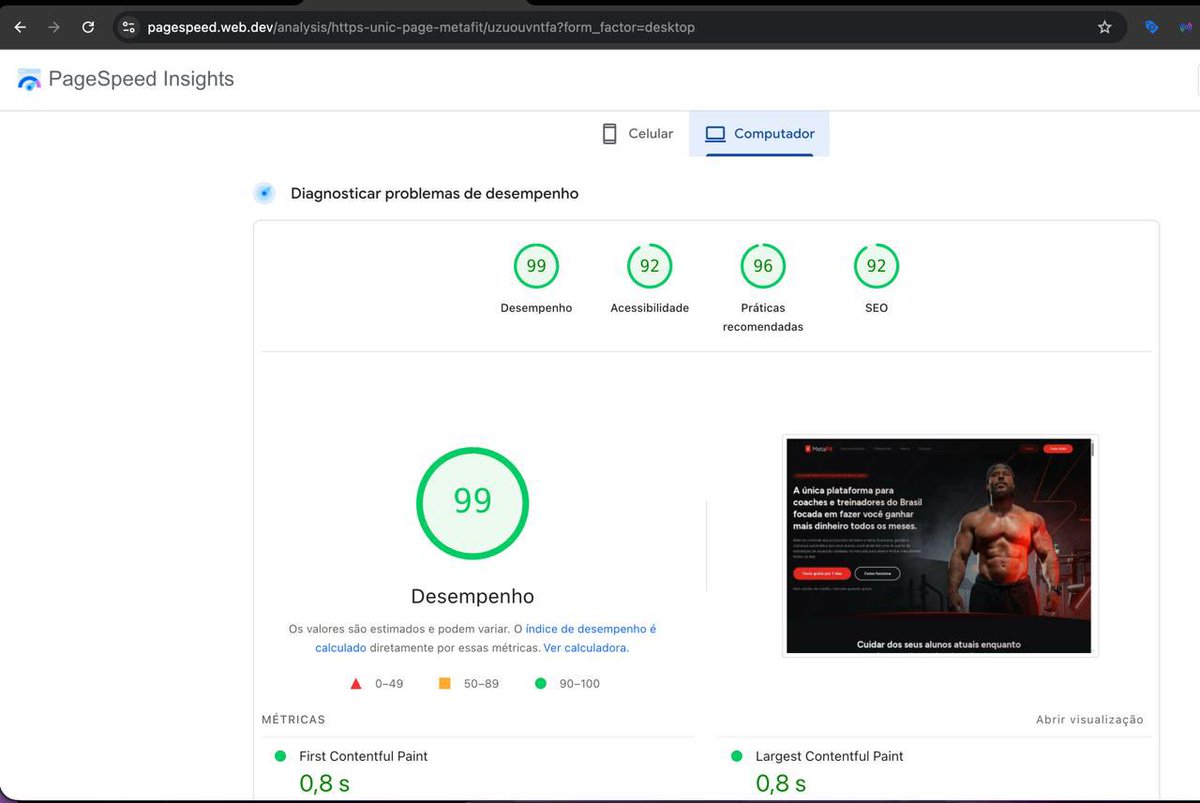Bookmark the page using the star icon
The image size is (1200, 803).
point(1104,27)
